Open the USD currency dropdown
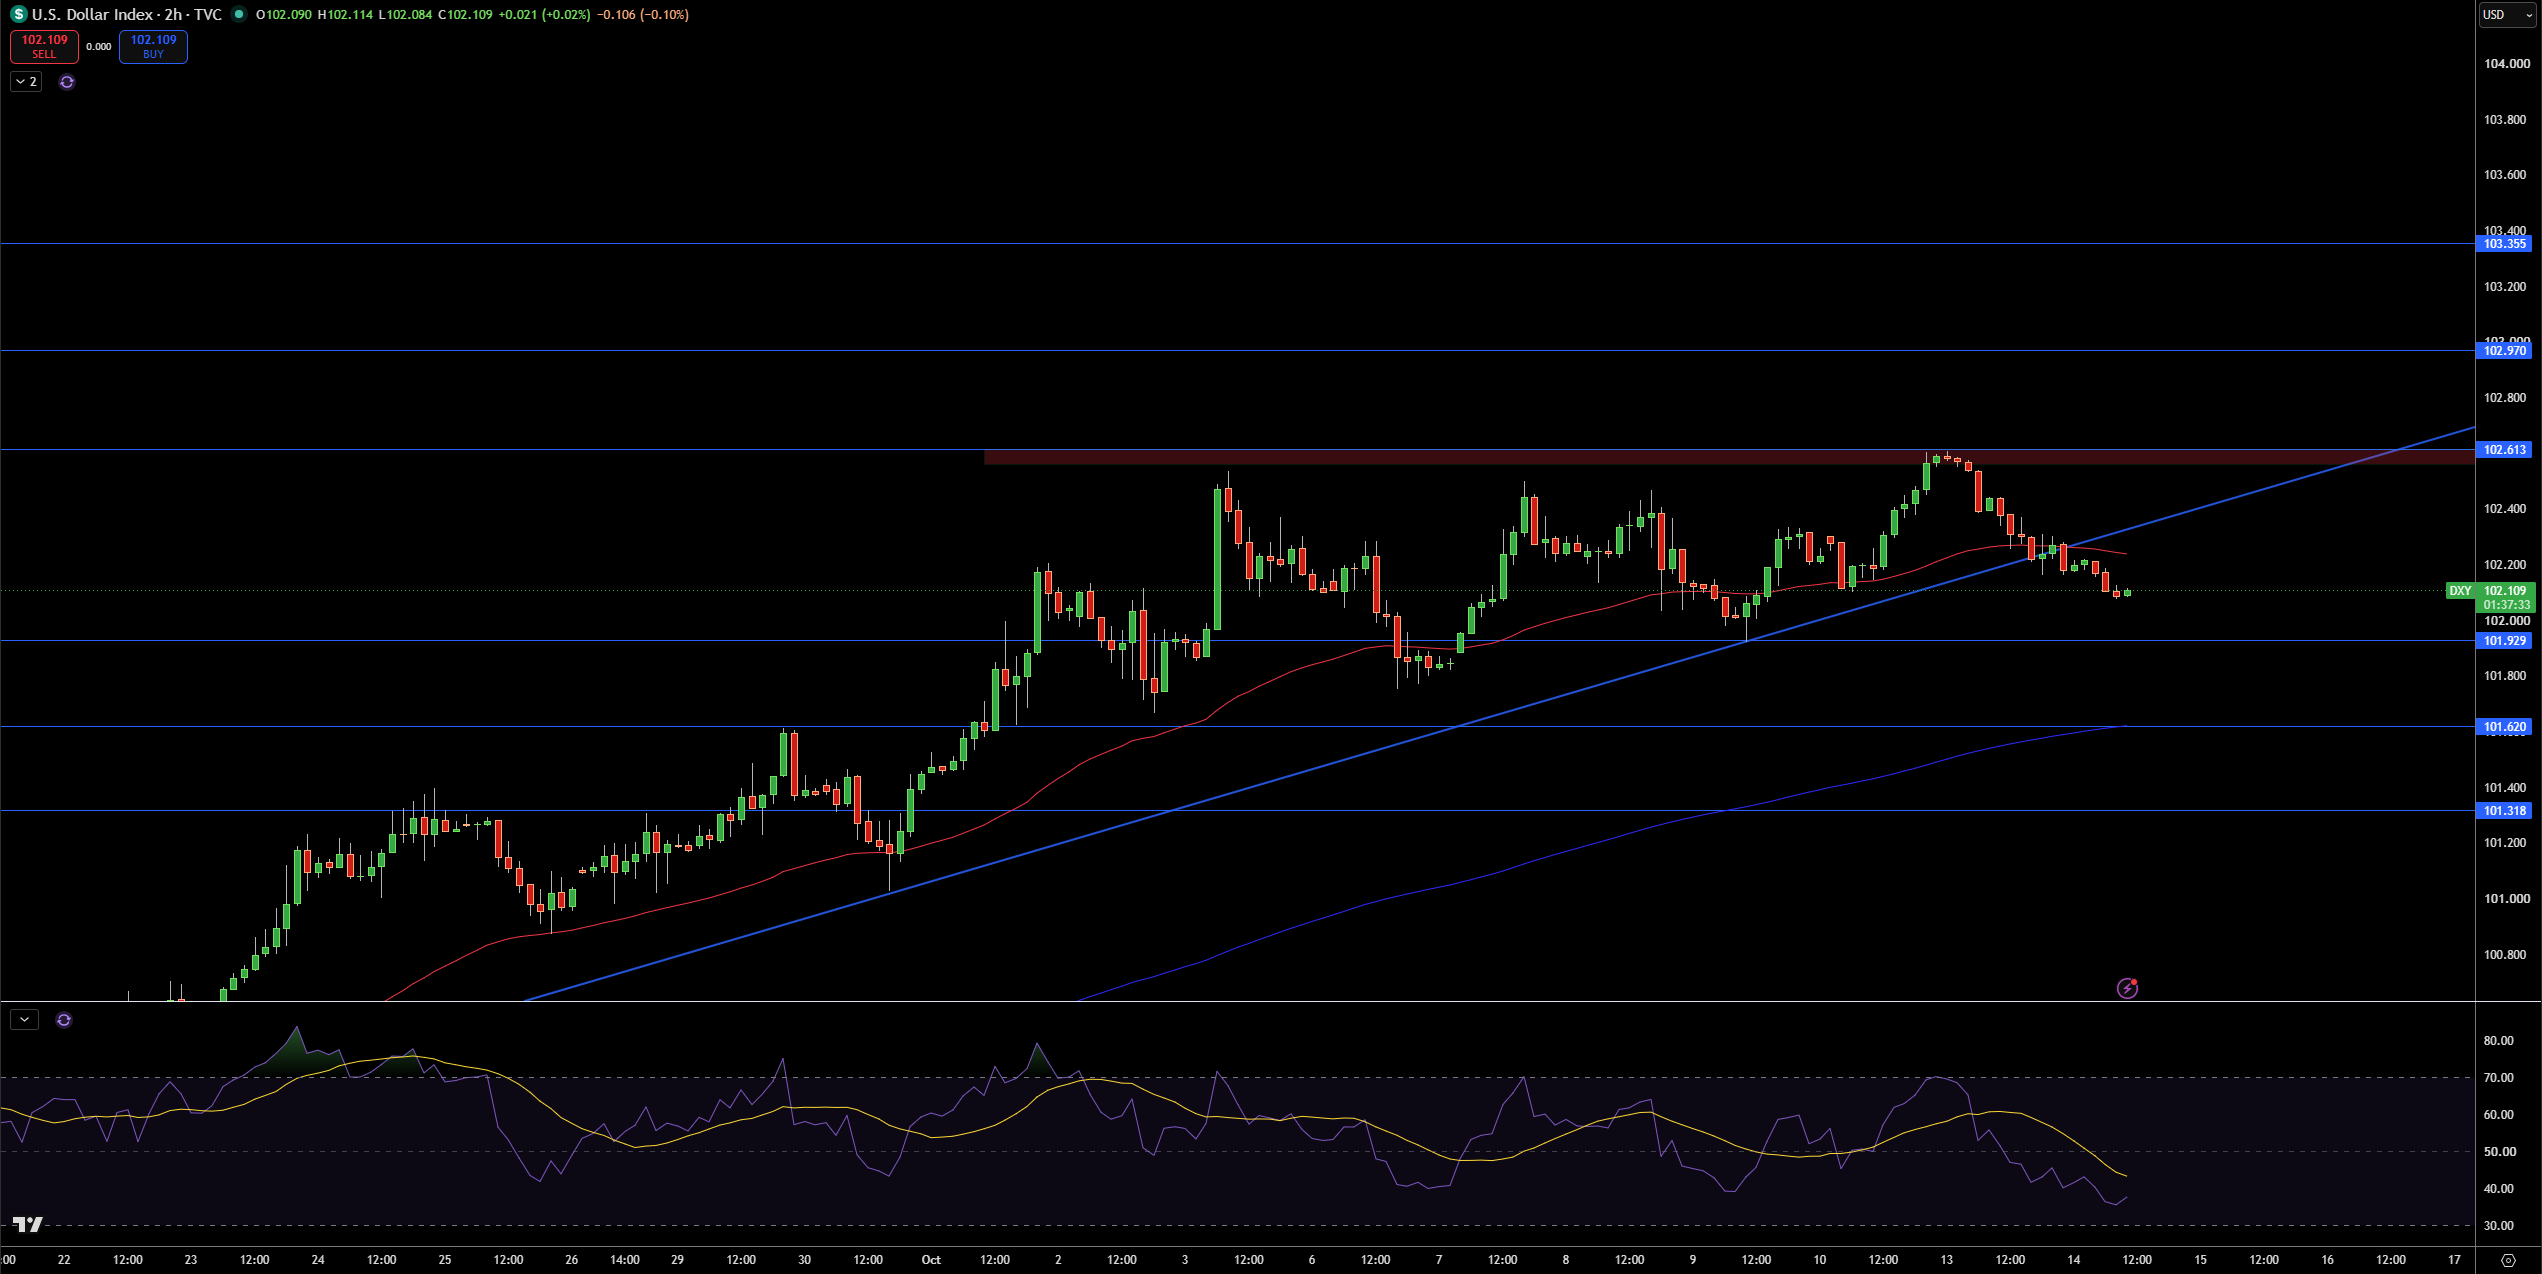This screenshot has width=2542, height=1274. pyautogui.click(x=2508, y=15)
